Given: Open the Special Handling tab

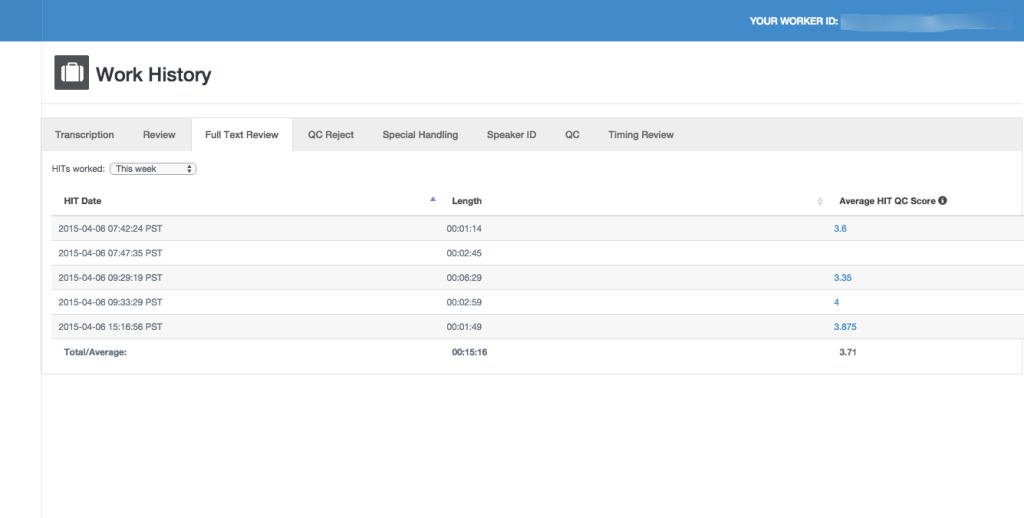Looking at the screenshot, I should pos(420,135).
